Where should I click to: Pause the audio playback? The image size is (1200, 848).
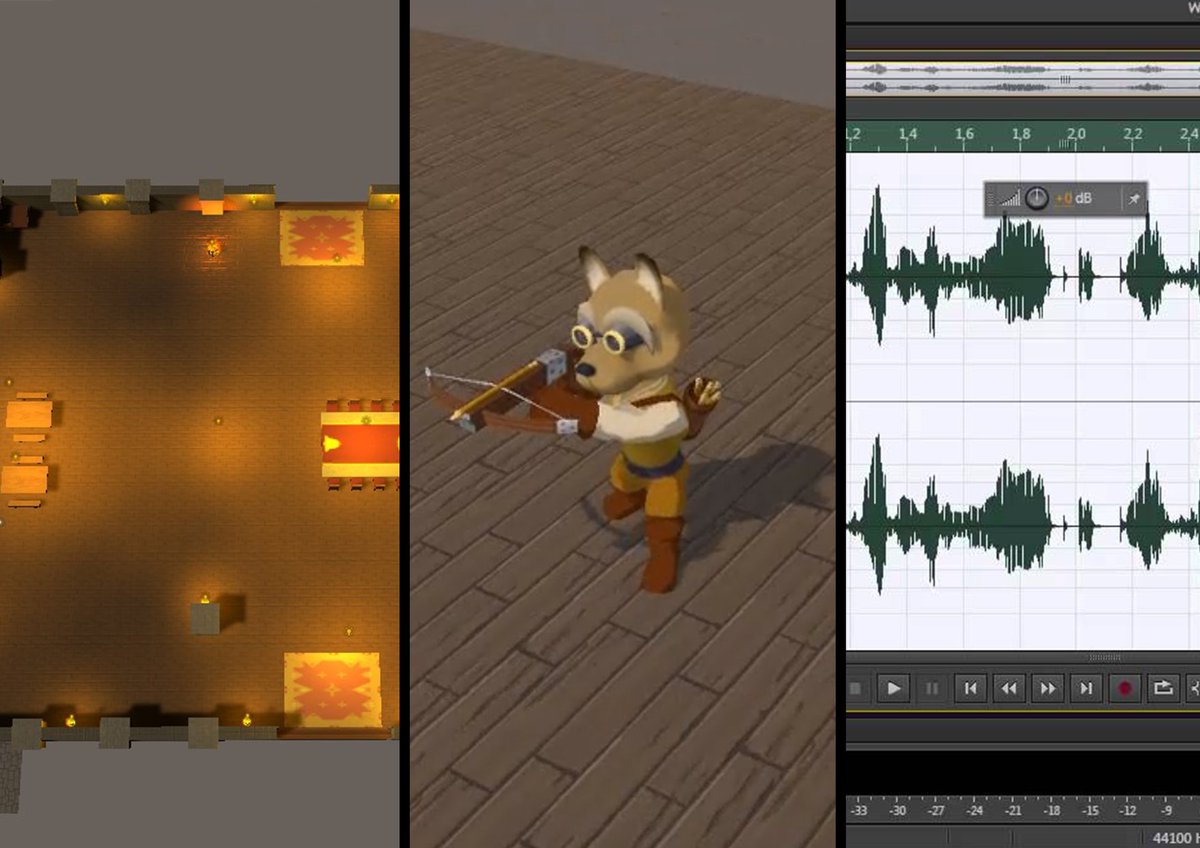tap(932, 688)
